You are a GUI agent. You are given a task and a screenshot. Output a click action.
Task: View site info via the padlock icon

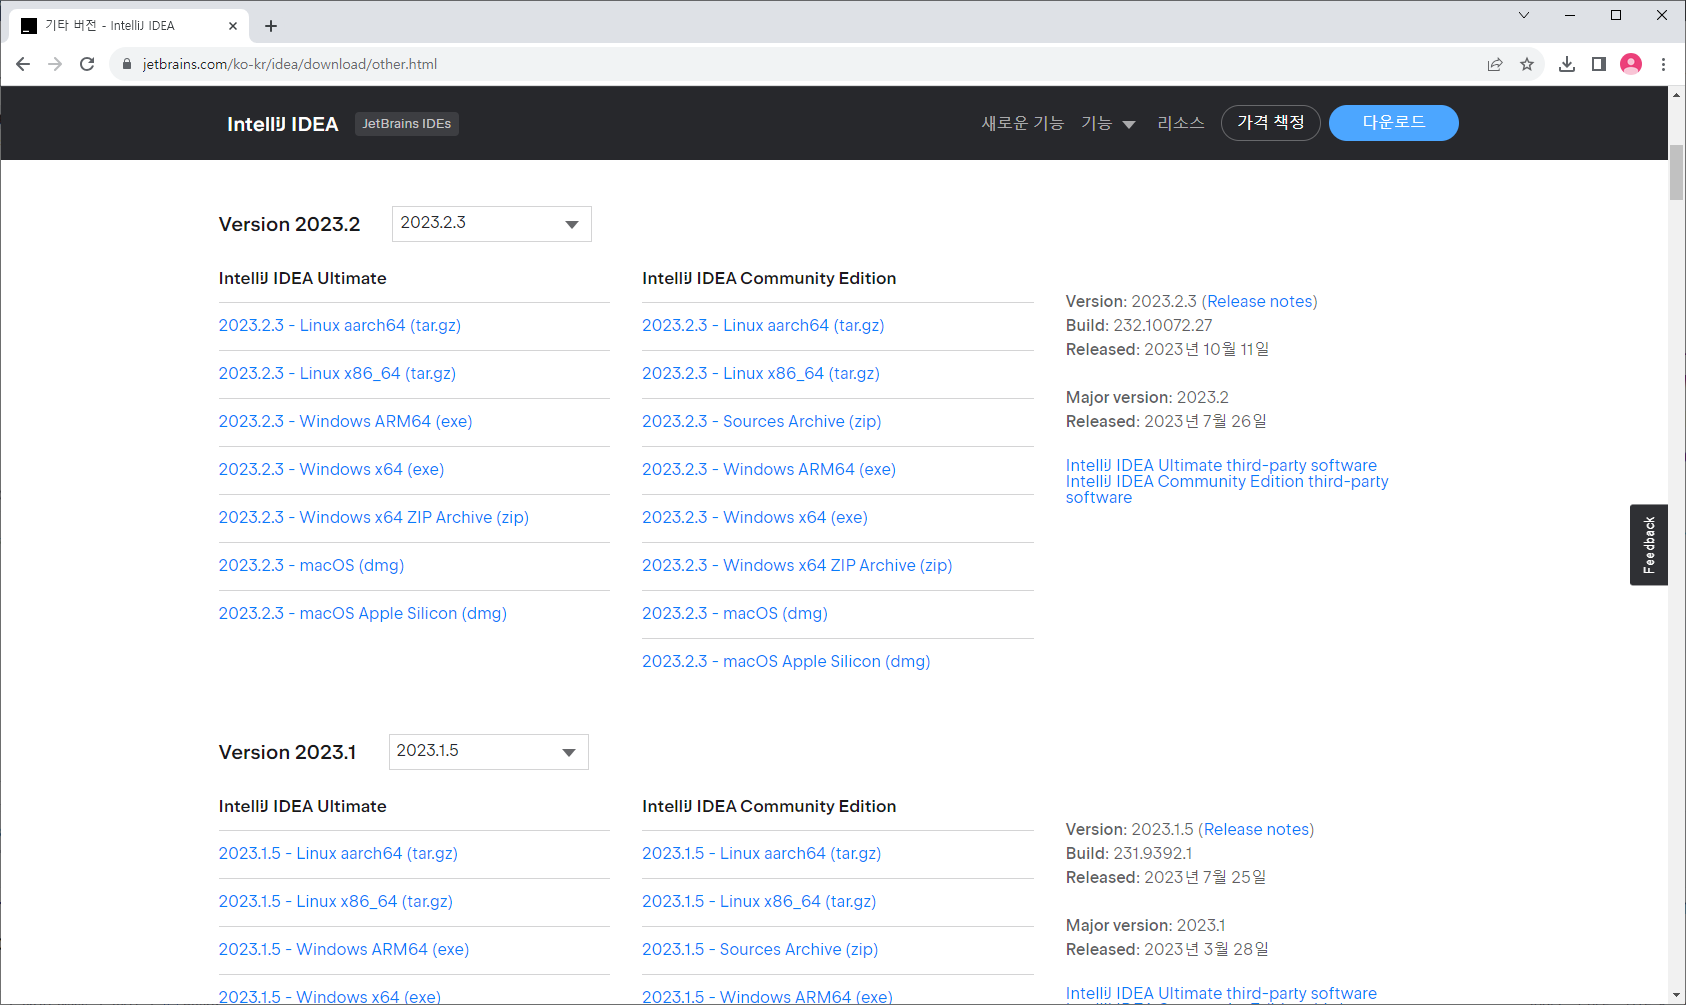[x=127, y=64]
